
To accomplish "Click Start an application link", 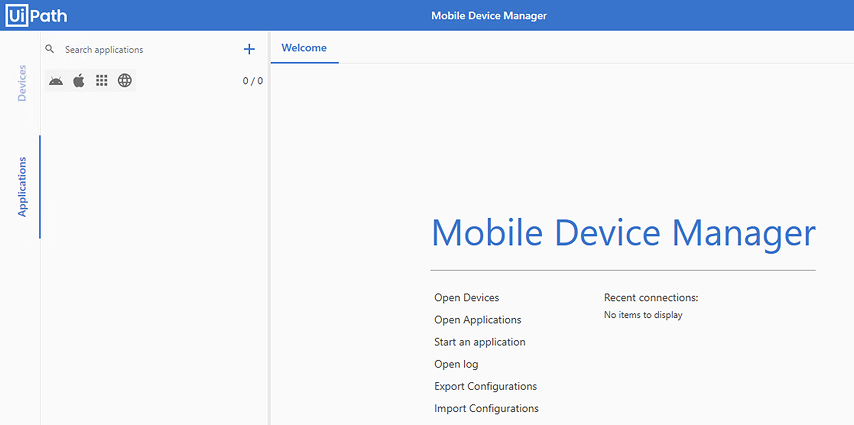I will click(480, 342).
